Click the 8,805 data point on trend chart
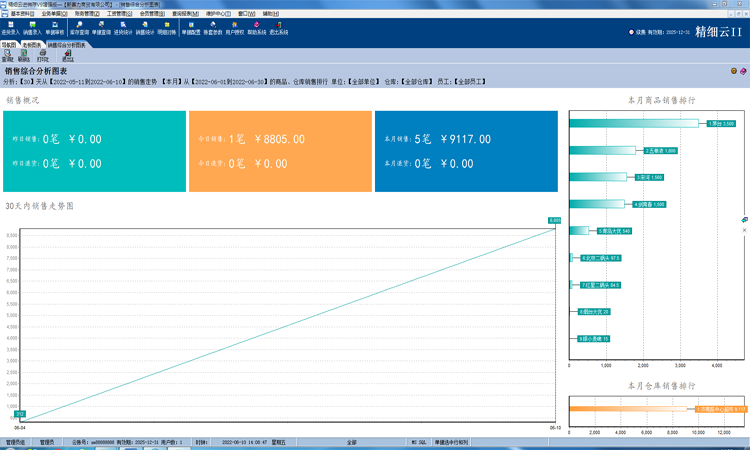Image resolution: width=750 pixels, height=450 pixels. (555, 221)
